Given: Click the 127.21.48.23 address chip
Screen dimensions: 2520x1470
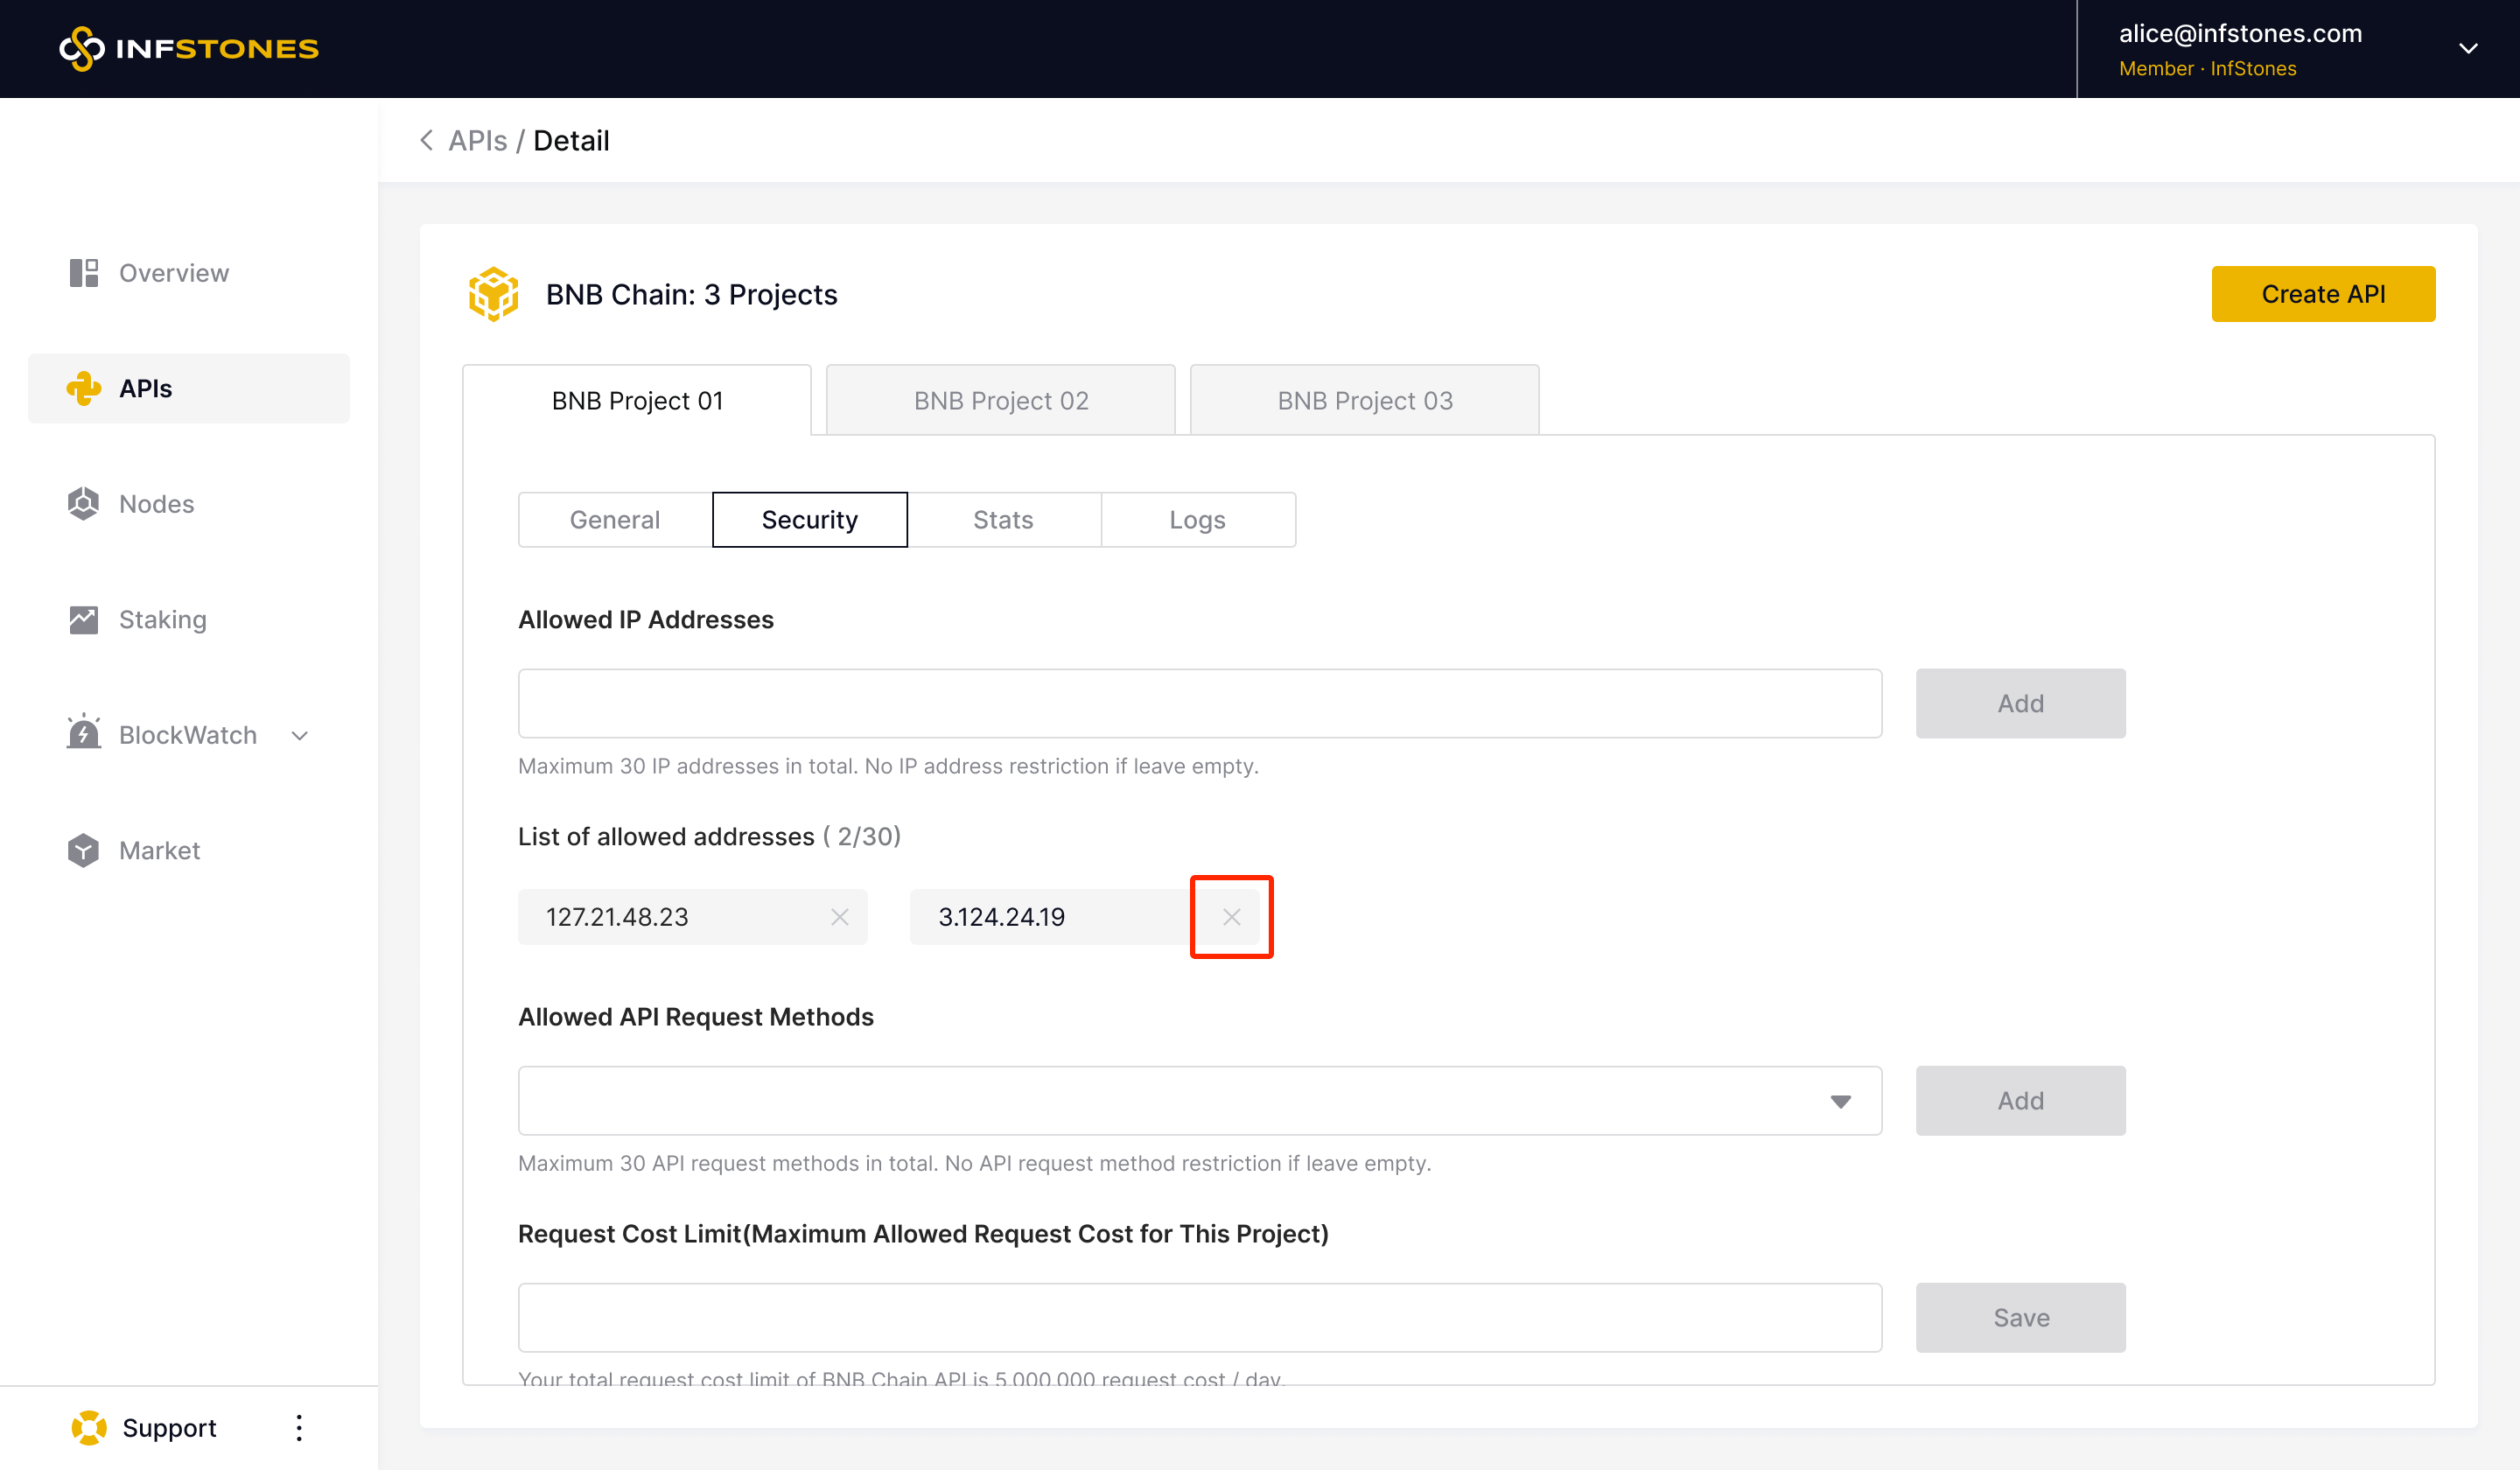Looking at the screenshot, I should click(x=692, y=917).
